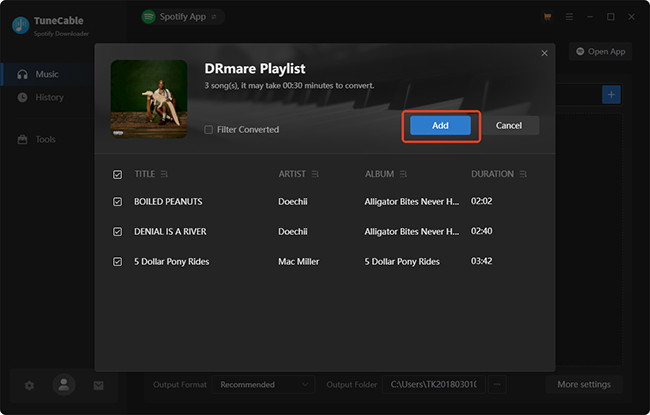Browse output folder with ellipsis button
This screenshot has width=650, height=415.
pyautogui.click(x=497, y=385)
